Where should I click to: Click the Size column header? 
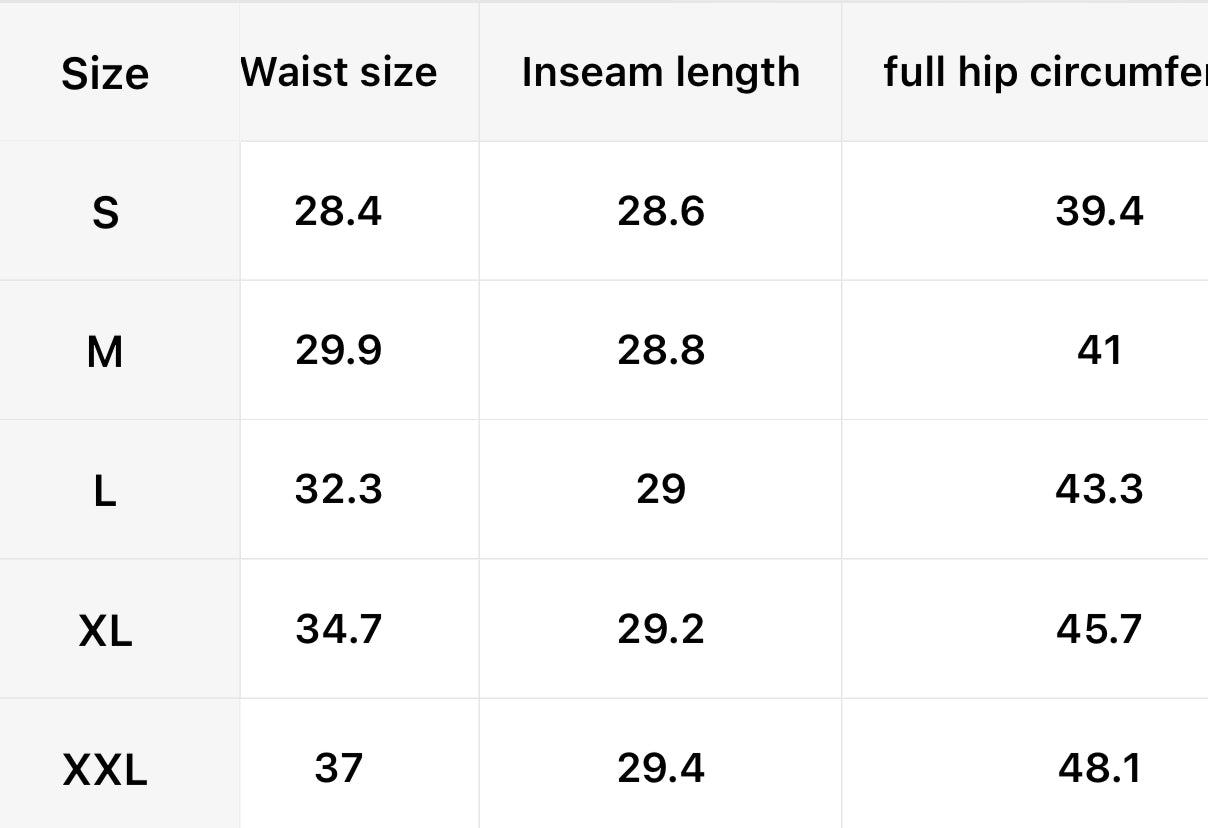(x=105, y=74)
